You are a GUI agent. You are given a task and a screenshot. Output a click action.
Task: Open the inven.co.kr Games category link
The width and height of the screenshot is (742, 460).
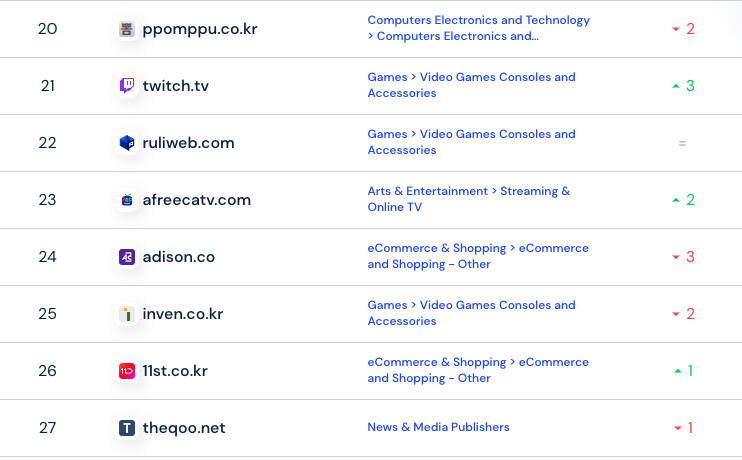[x=471, y=313]
